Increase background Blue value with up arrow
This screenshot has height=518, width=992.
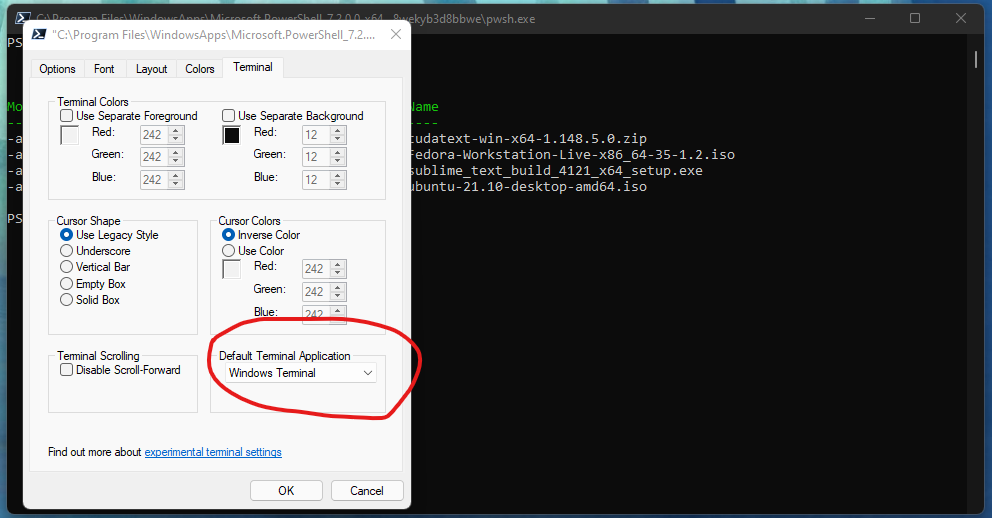coord(338,175)
